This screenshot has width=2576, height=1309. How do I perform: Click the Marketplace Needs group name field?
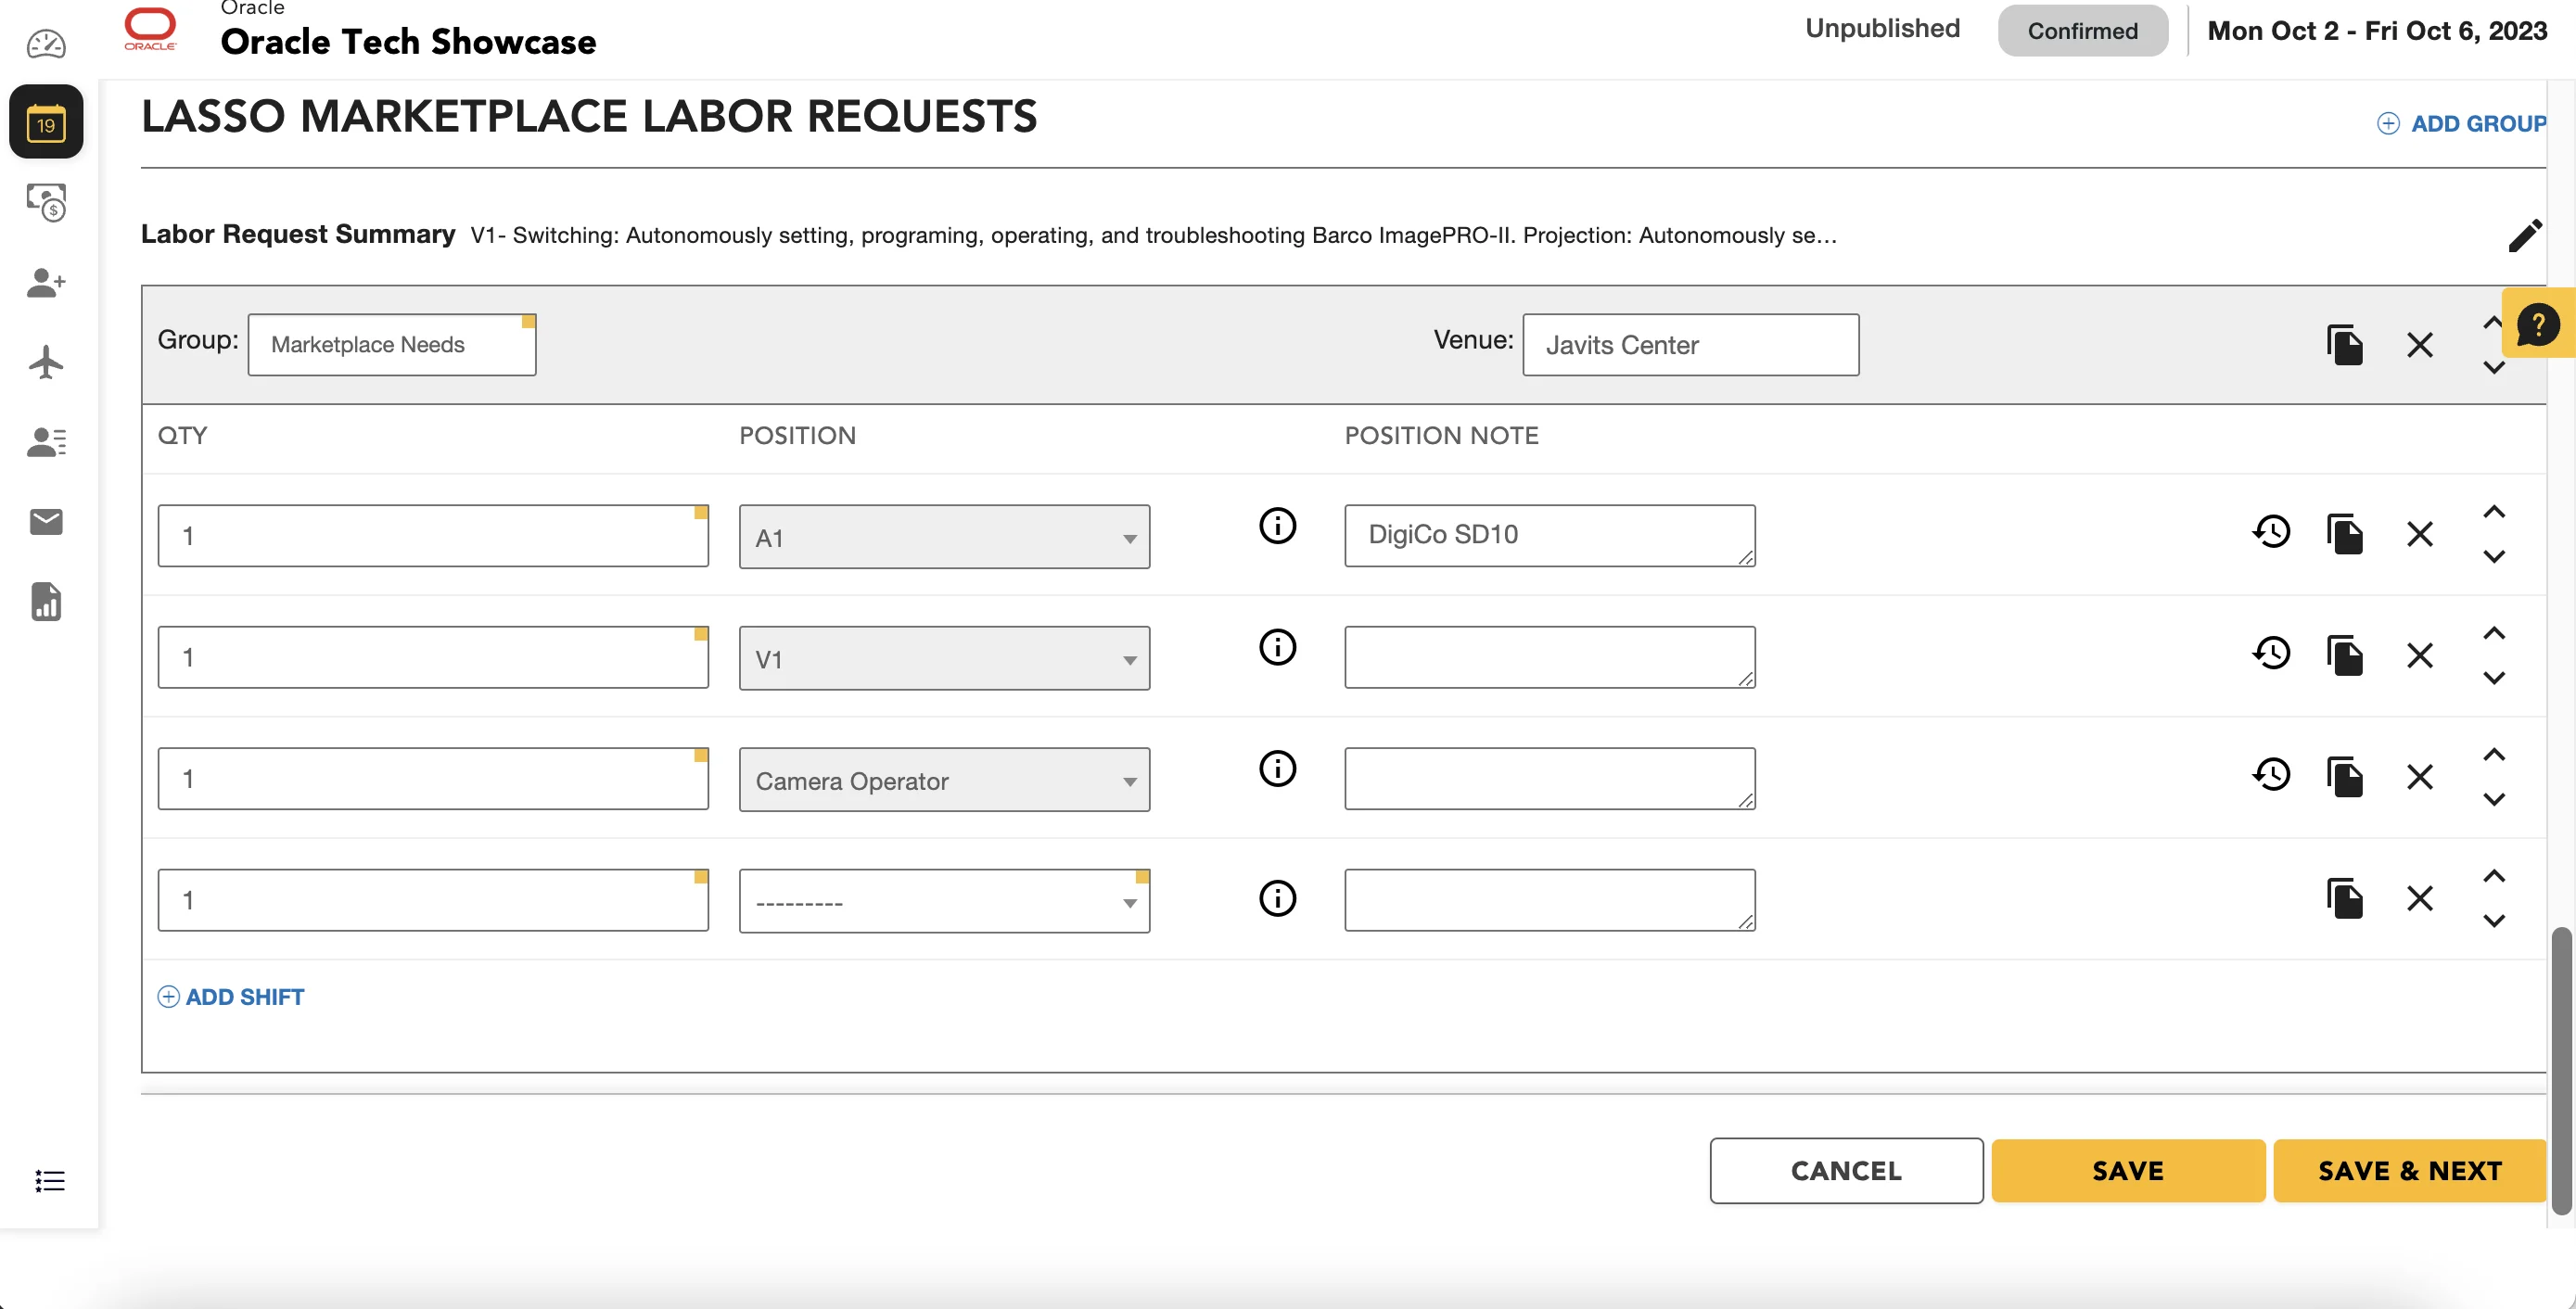[392, 345]
